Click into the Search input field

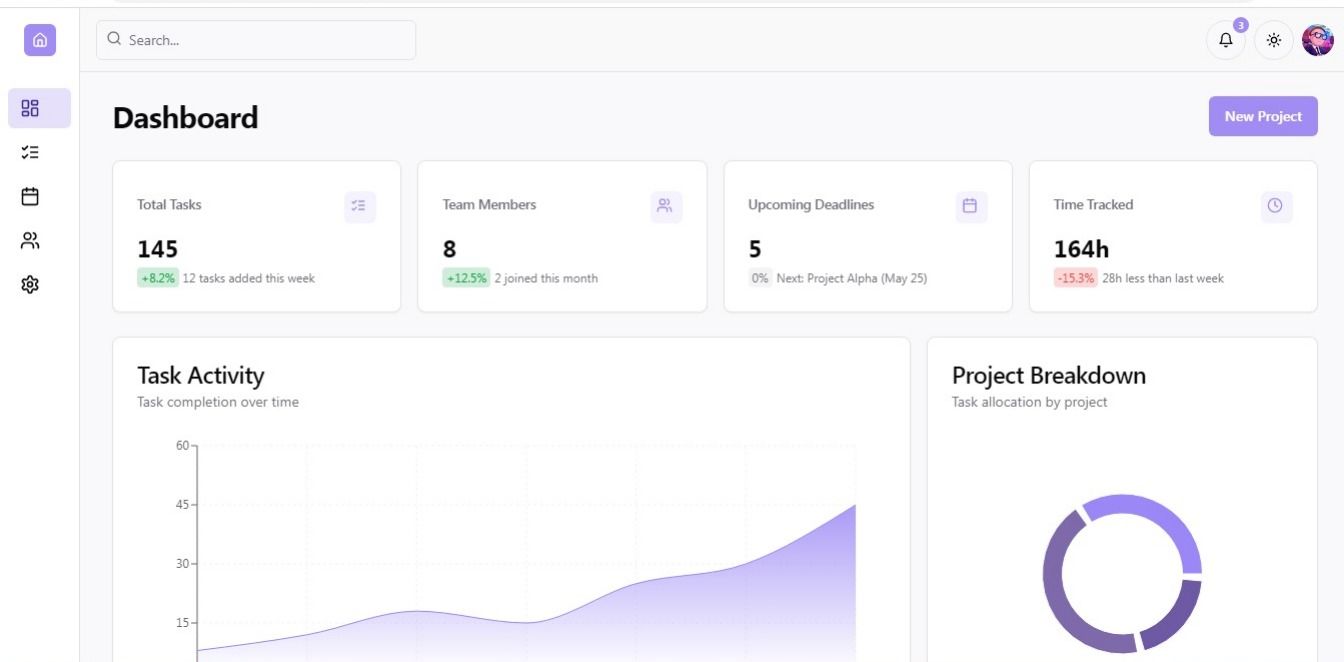pos(256,40)
